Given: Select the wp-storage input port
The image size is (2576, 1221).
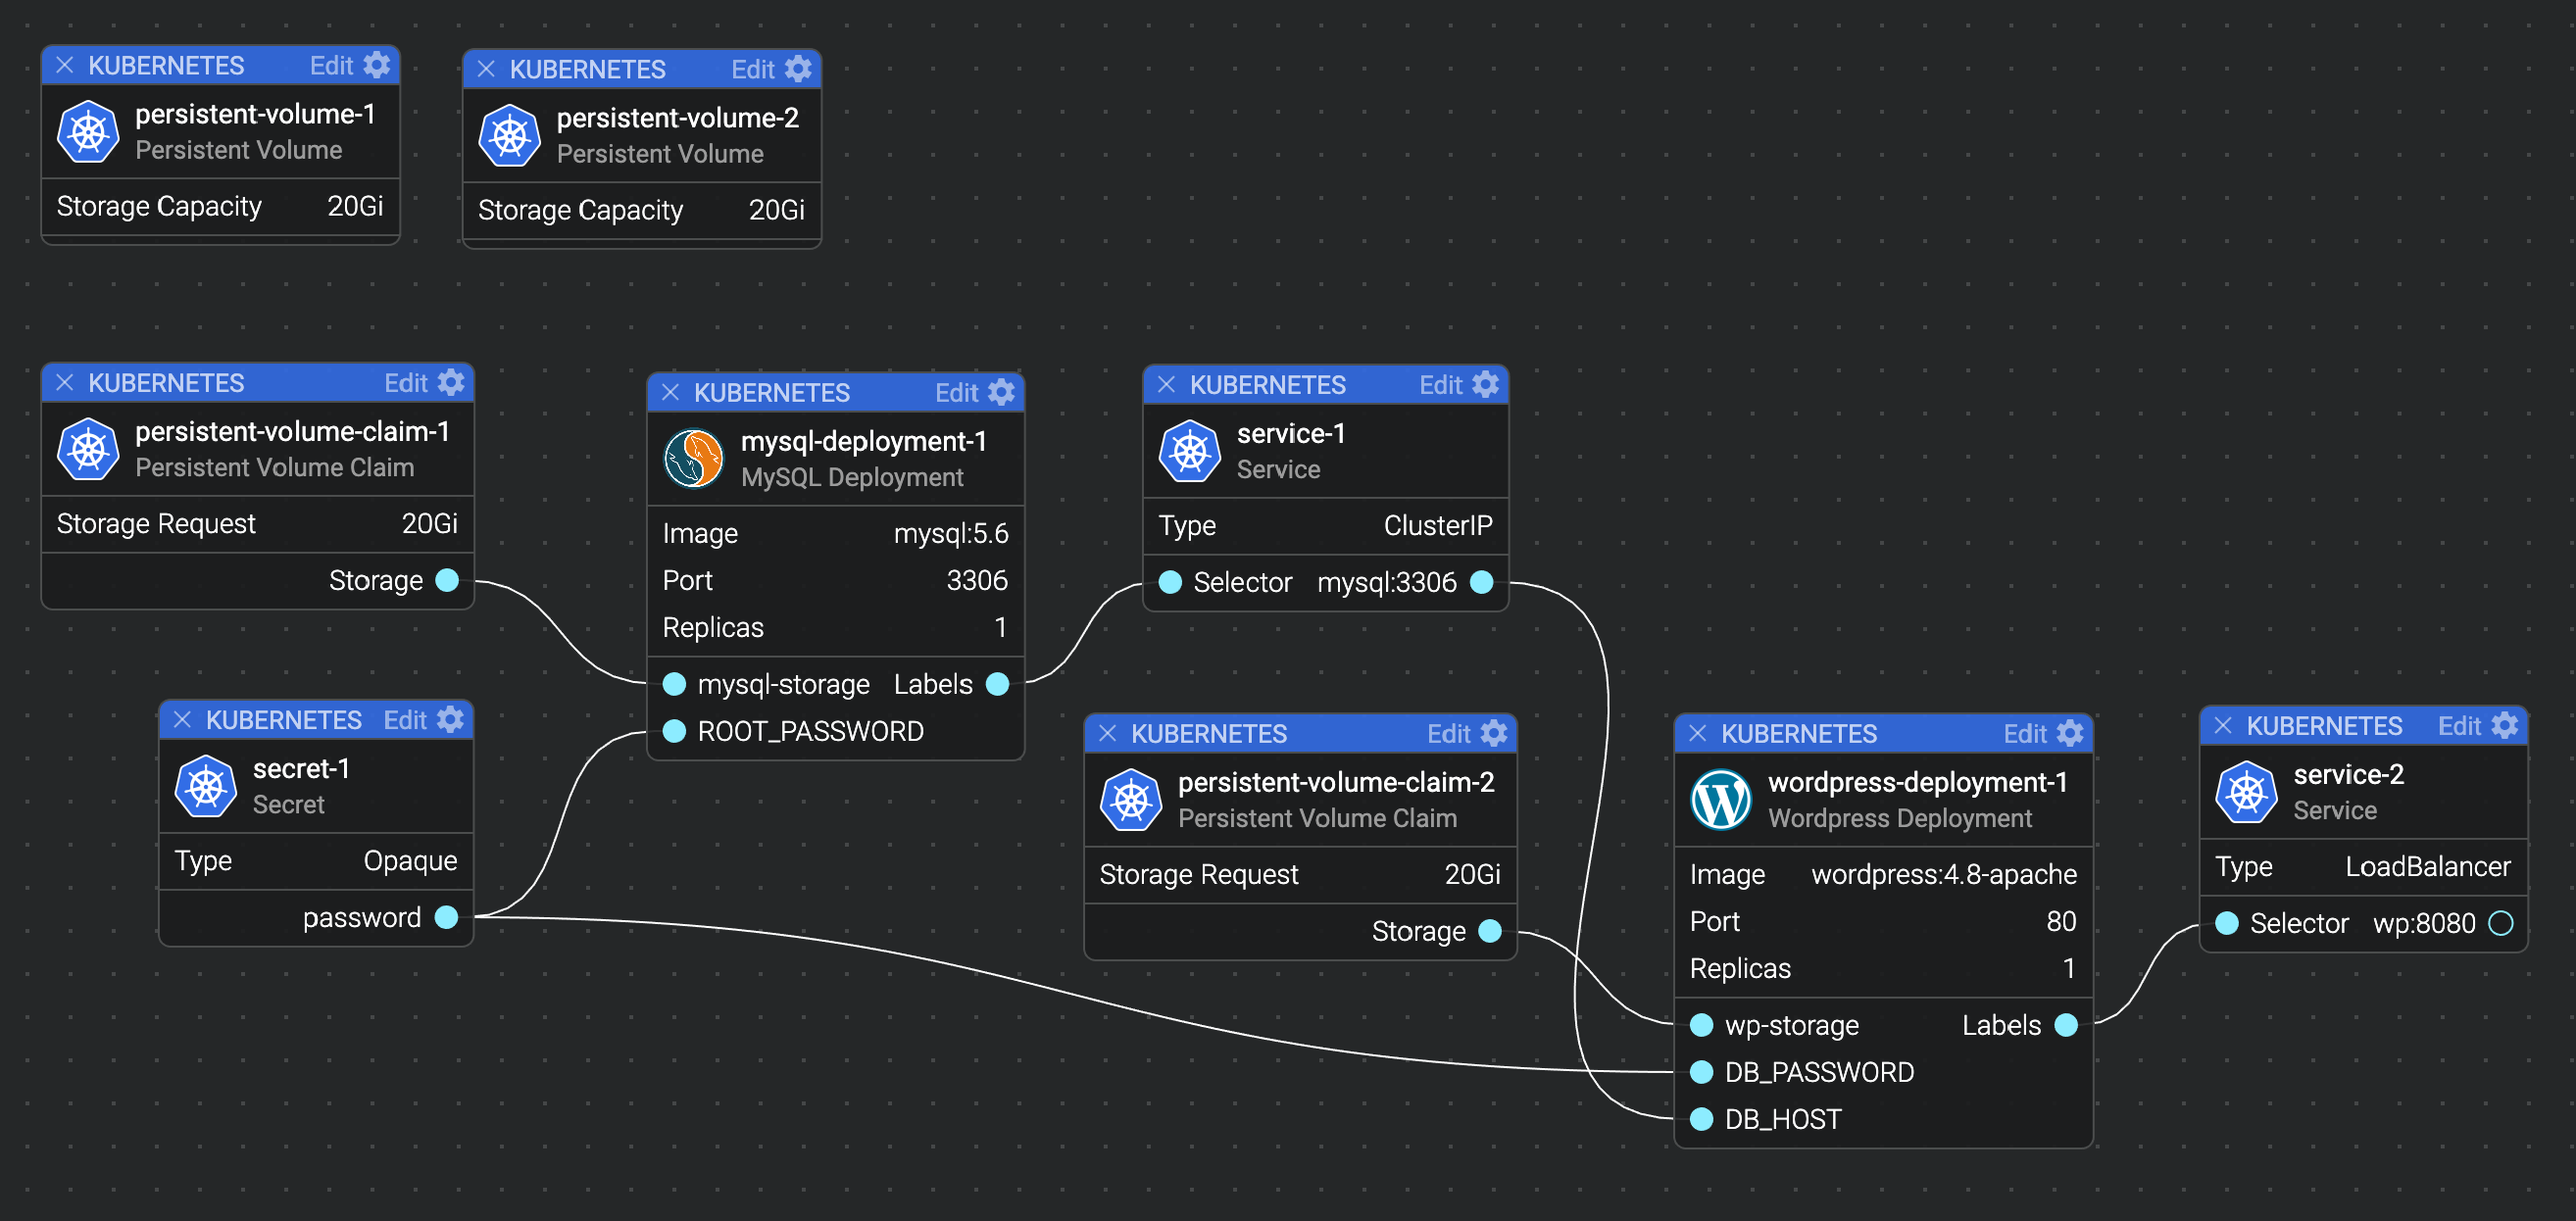Looking at the screenshot, I should (1701, 1025).
